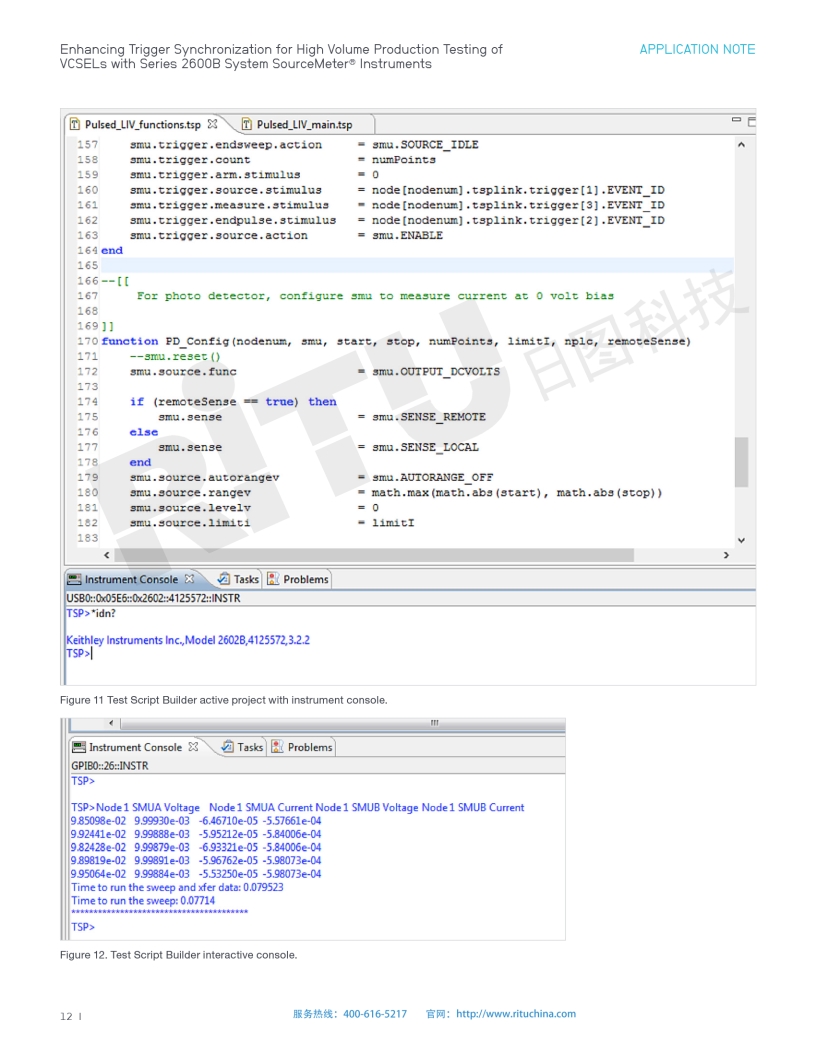Screen dimensions: 816x1056
Task: Click the lower Instrument Console monitor icon
Action: click(x=78, y=747)
